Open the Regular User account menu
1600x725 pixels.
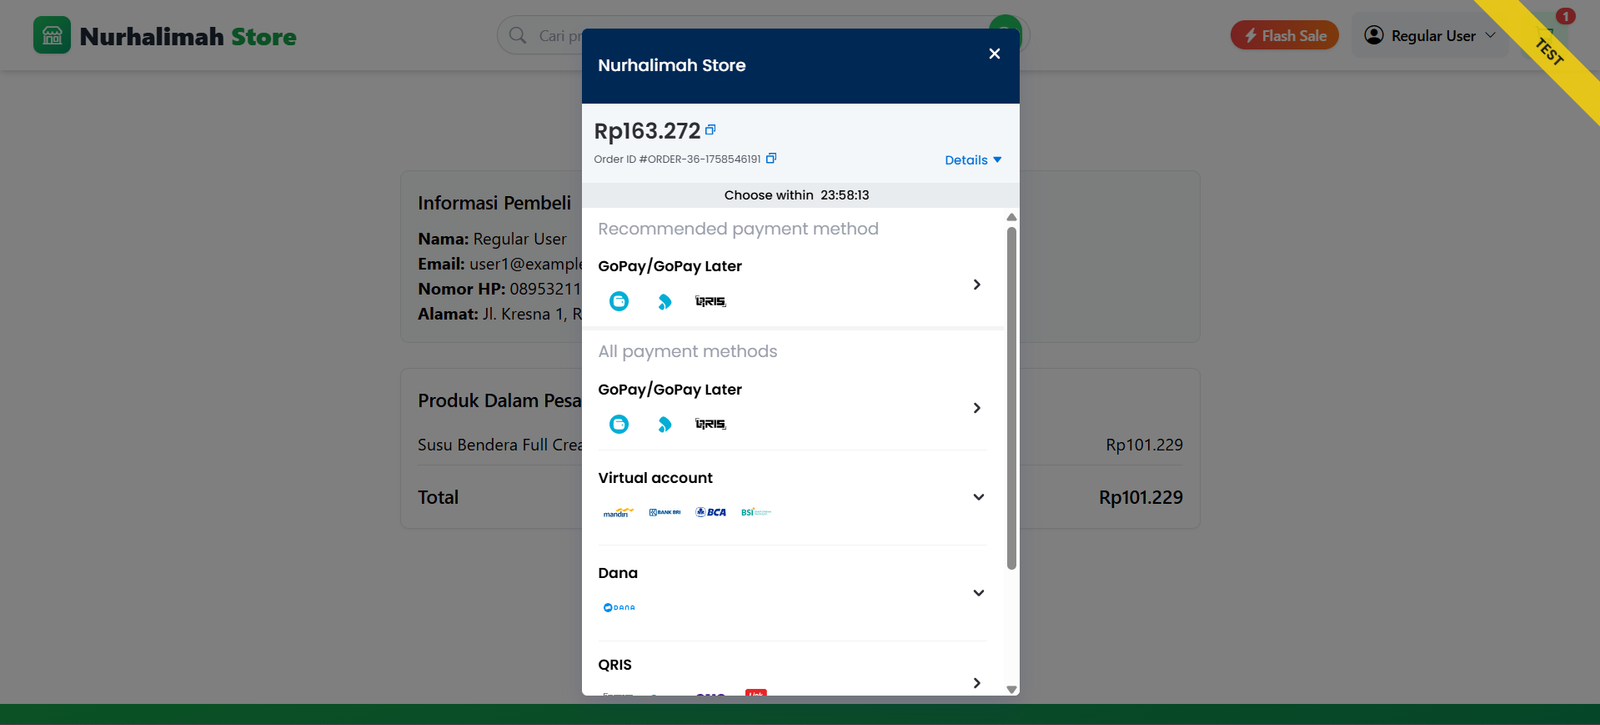(x=1429, y=36)
